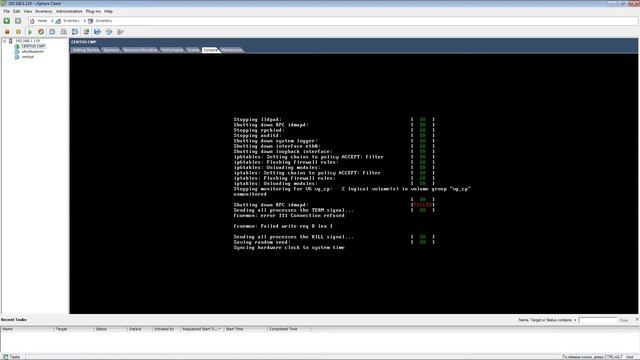Image resolution: width=640 pixels, height=360 pixels.
Task: Open the Inventory menu
Action: [44, 11]
